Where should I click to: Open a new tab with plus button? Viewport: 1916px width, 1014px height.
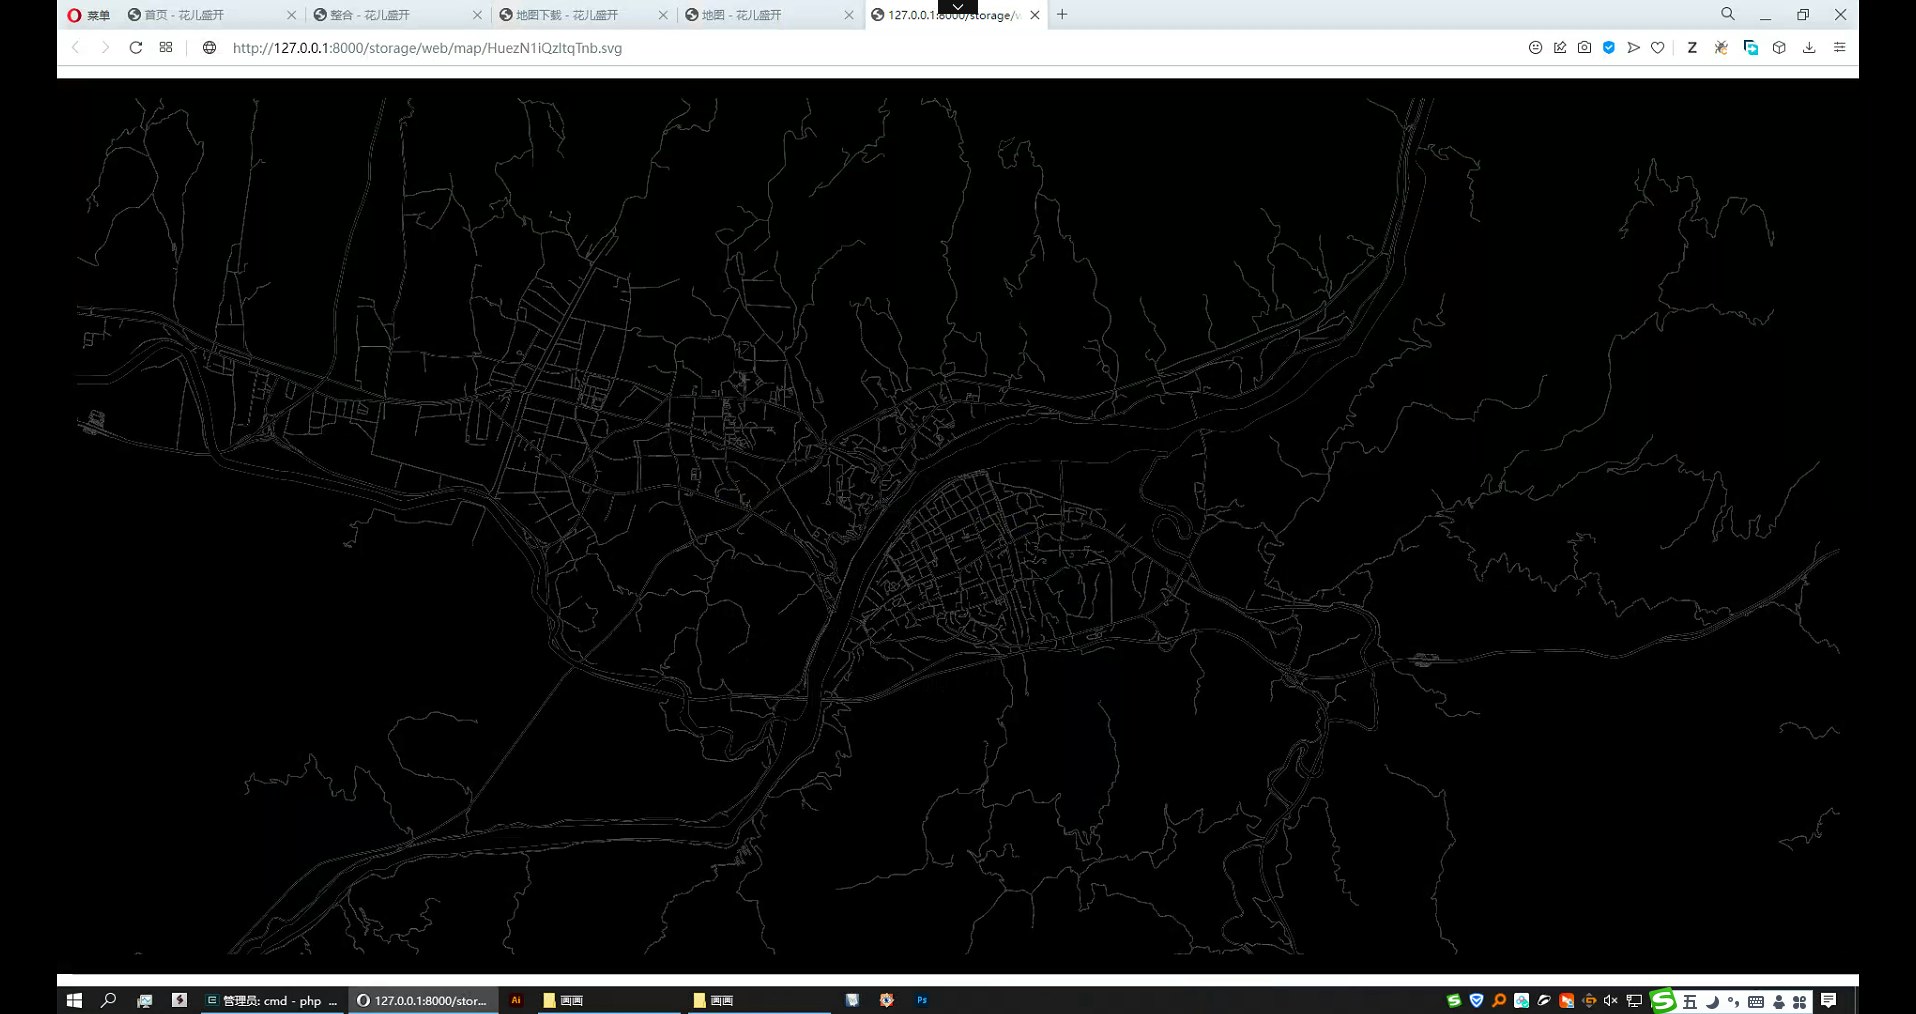pos(1062,15)
